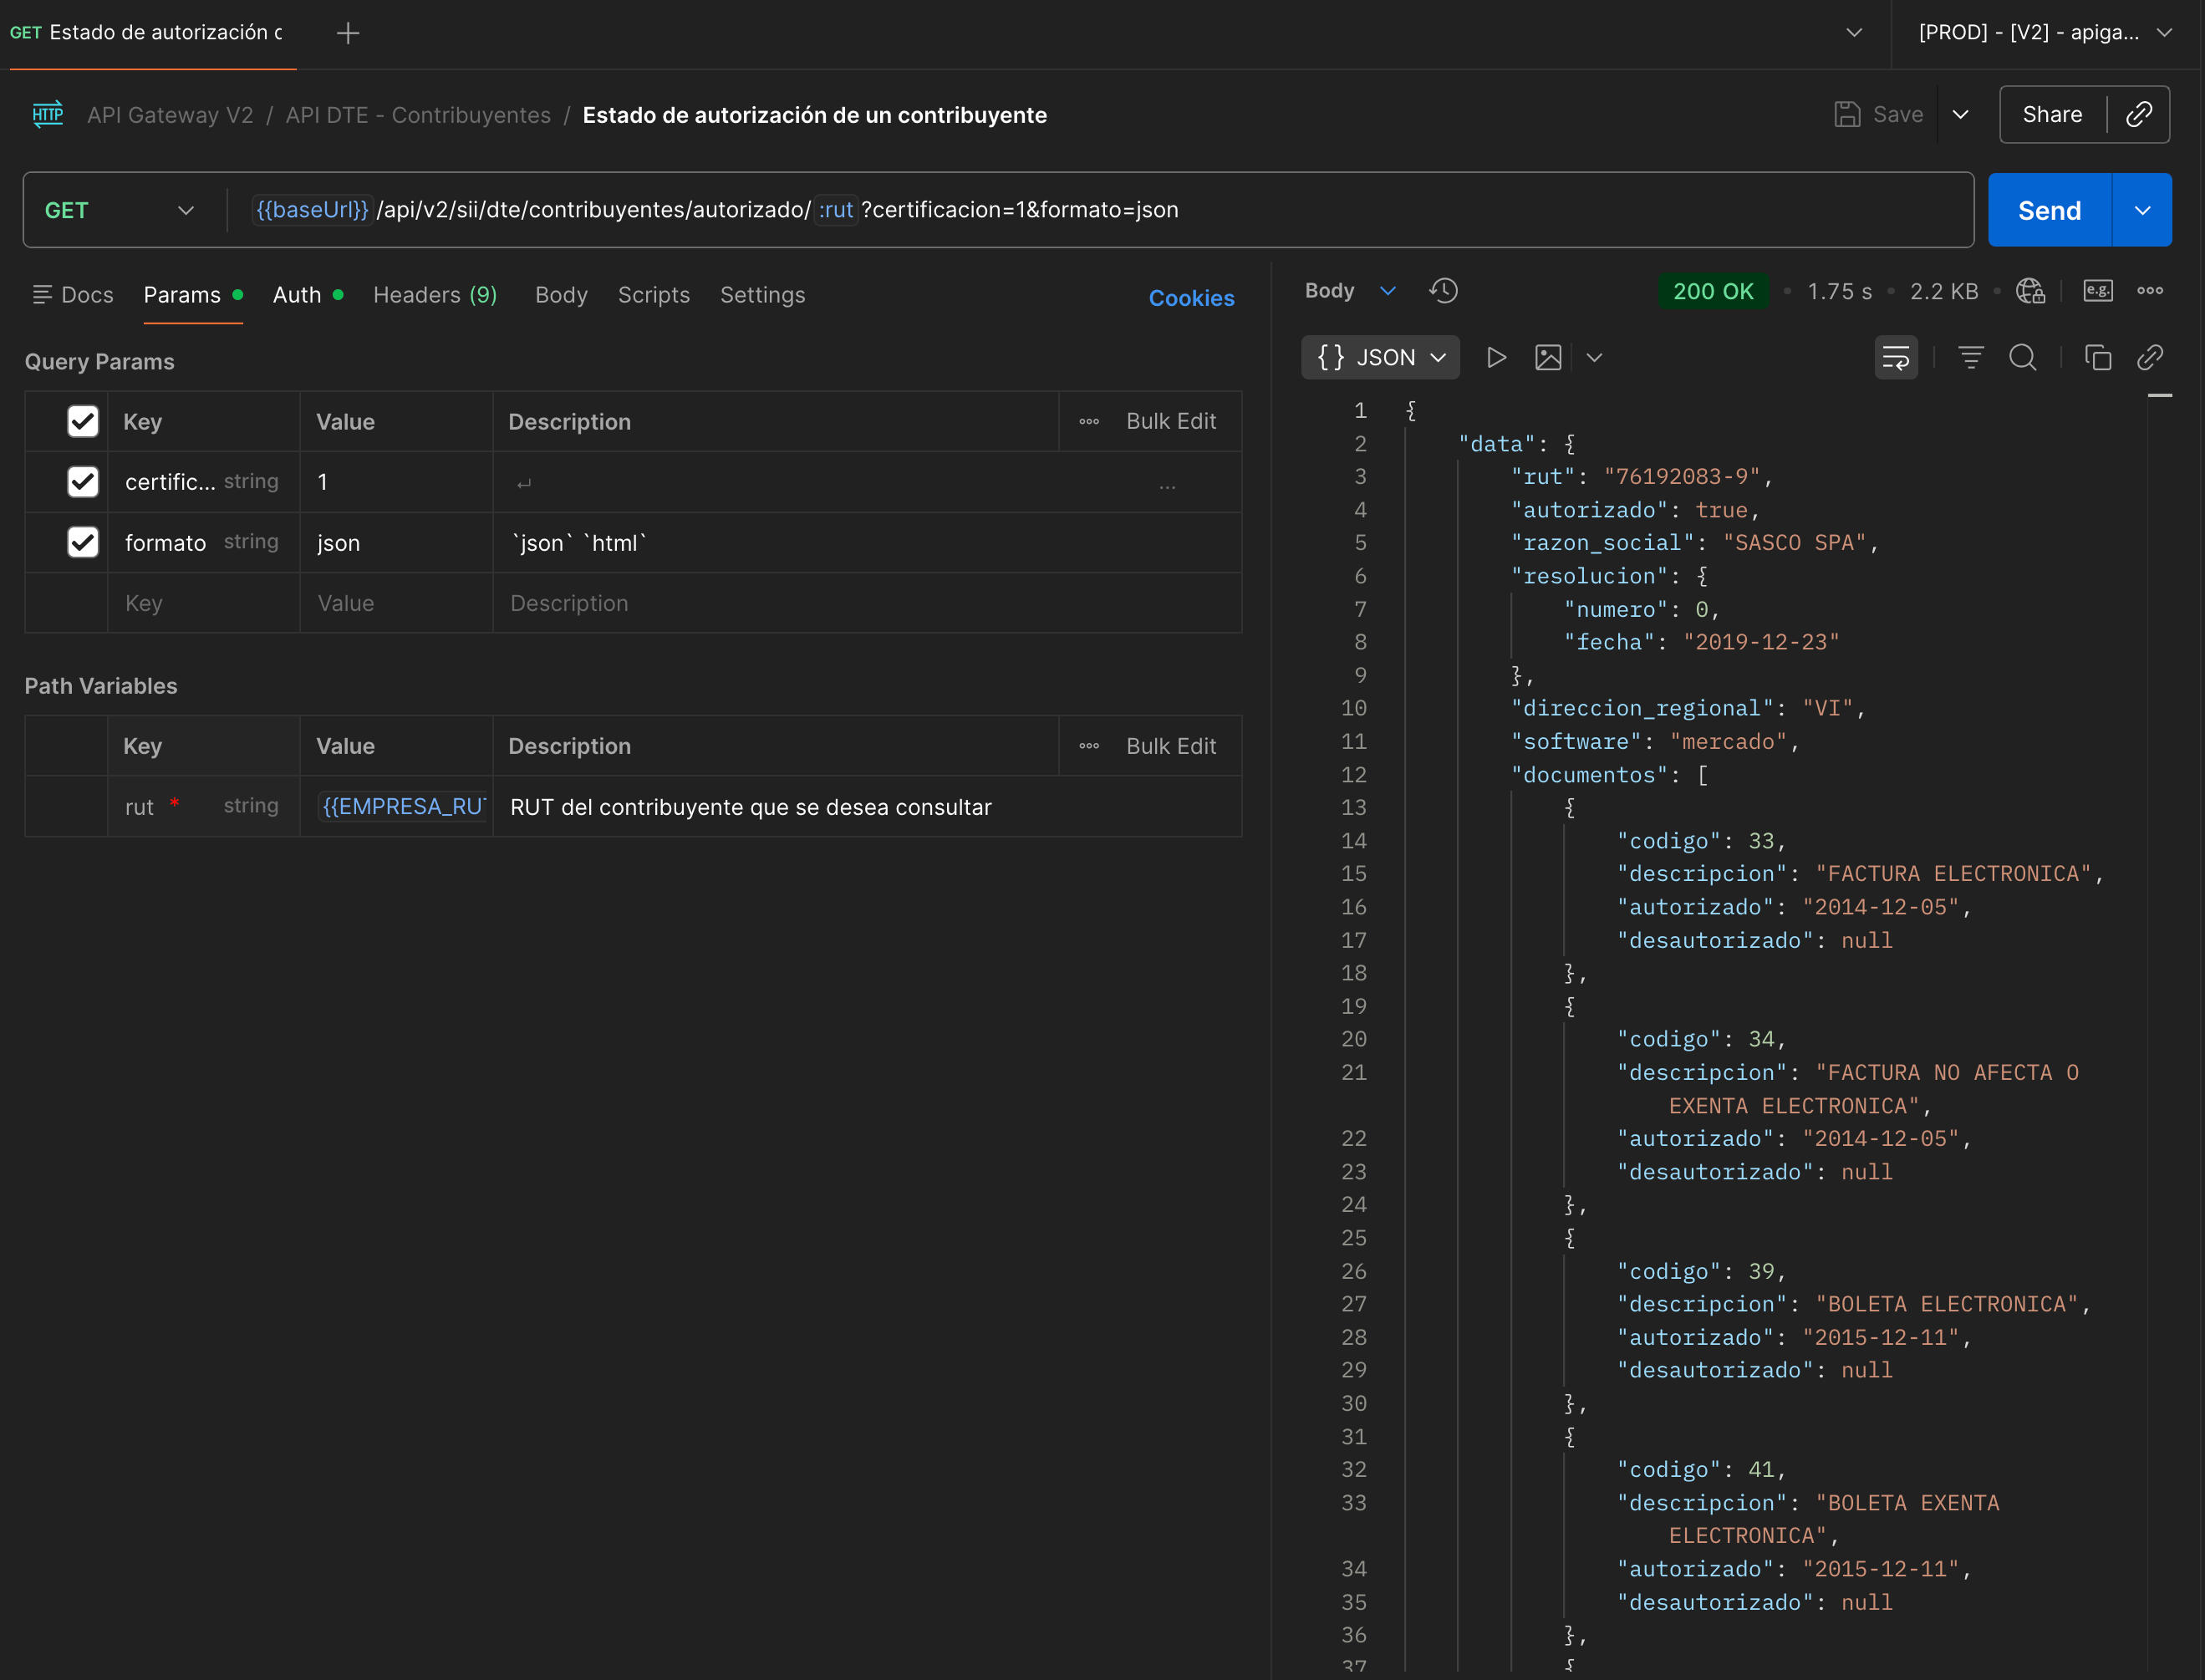The image size is (2205, 1680).
Task: Expand the Send button options arrow
Action: [x=2142, y=210]
